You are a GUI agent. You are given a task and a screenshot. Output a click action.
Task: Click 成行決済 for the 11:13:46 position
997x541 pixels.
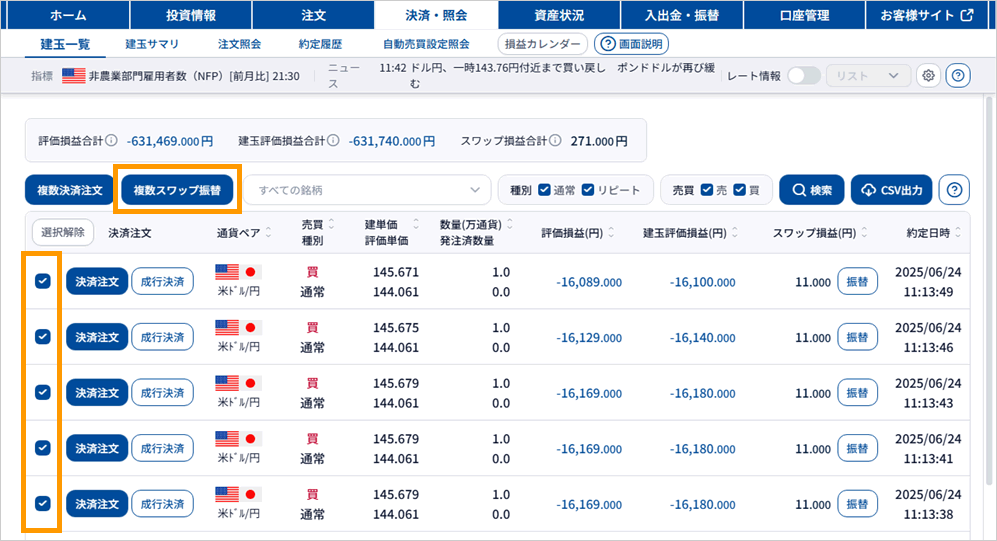[162, 337]
